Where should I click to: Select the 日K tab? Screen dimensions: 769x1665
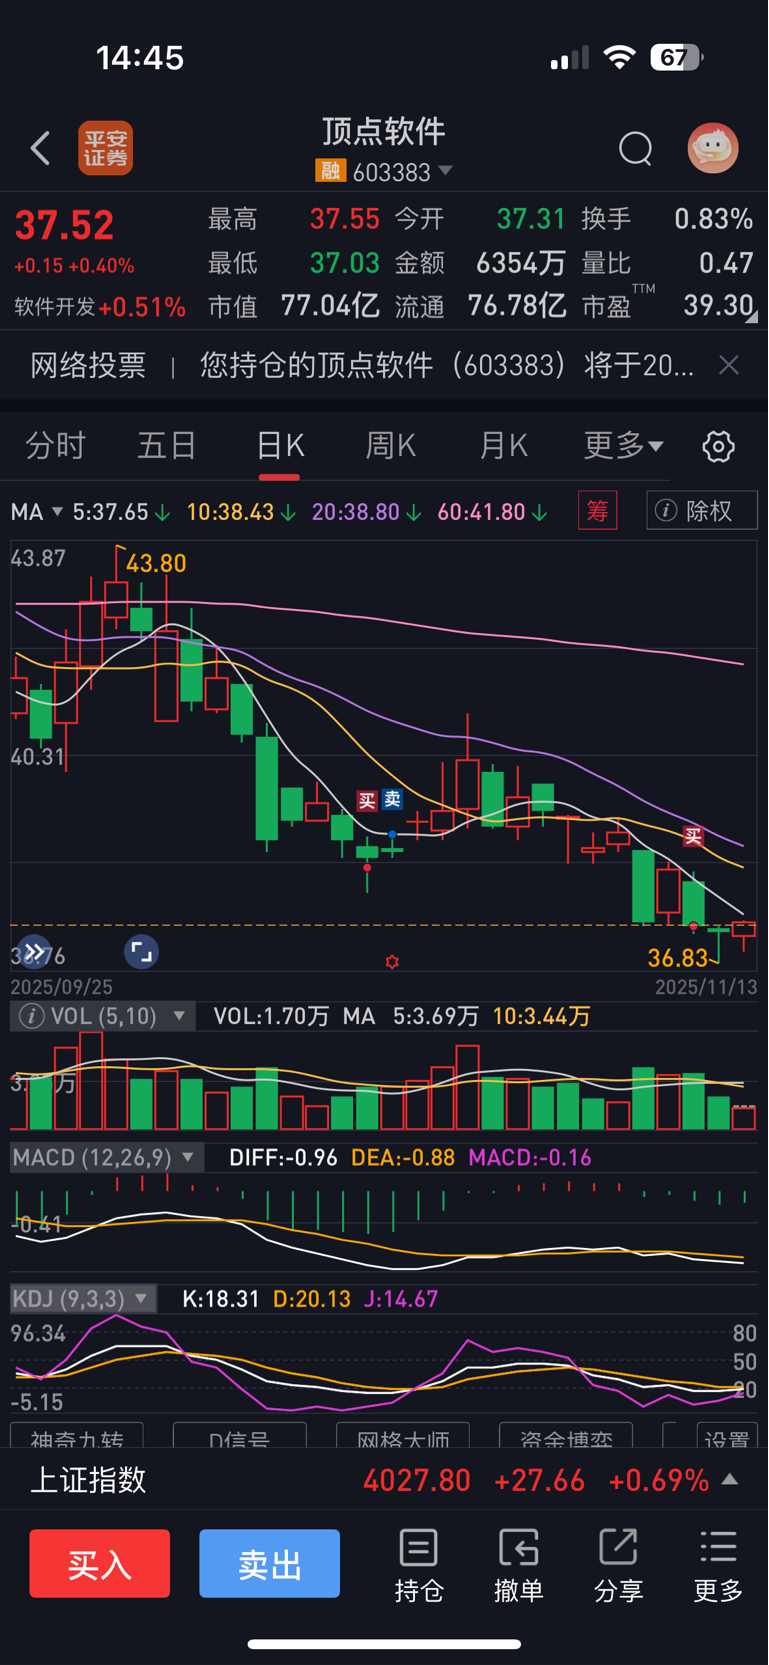(x=280, y=446)
